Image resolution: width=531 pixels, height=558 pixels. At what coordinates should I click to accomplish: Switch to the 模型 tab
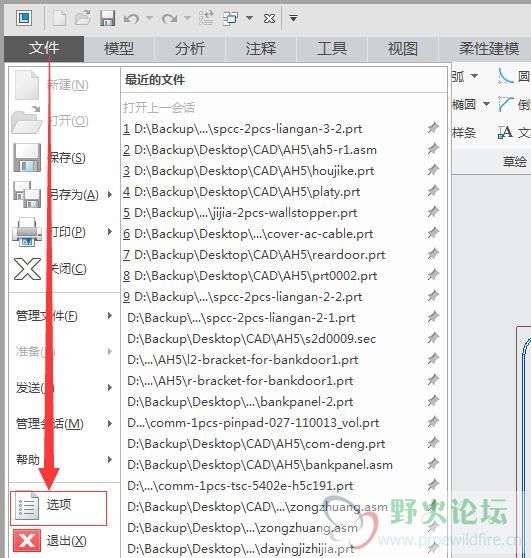click(x=119, y=49)
